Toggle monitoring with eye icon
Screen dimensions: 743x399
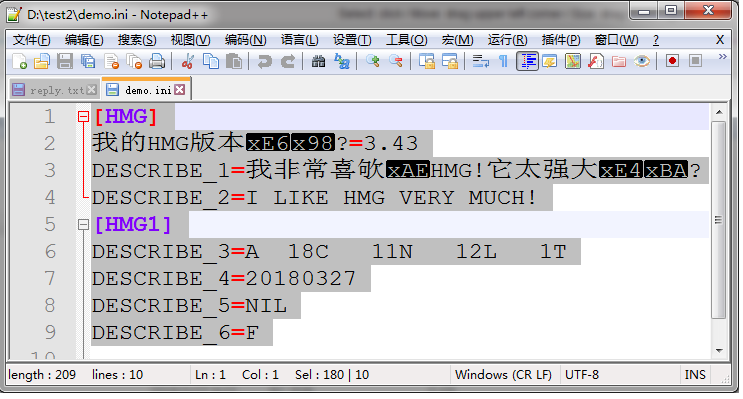[x=642, y=61]
